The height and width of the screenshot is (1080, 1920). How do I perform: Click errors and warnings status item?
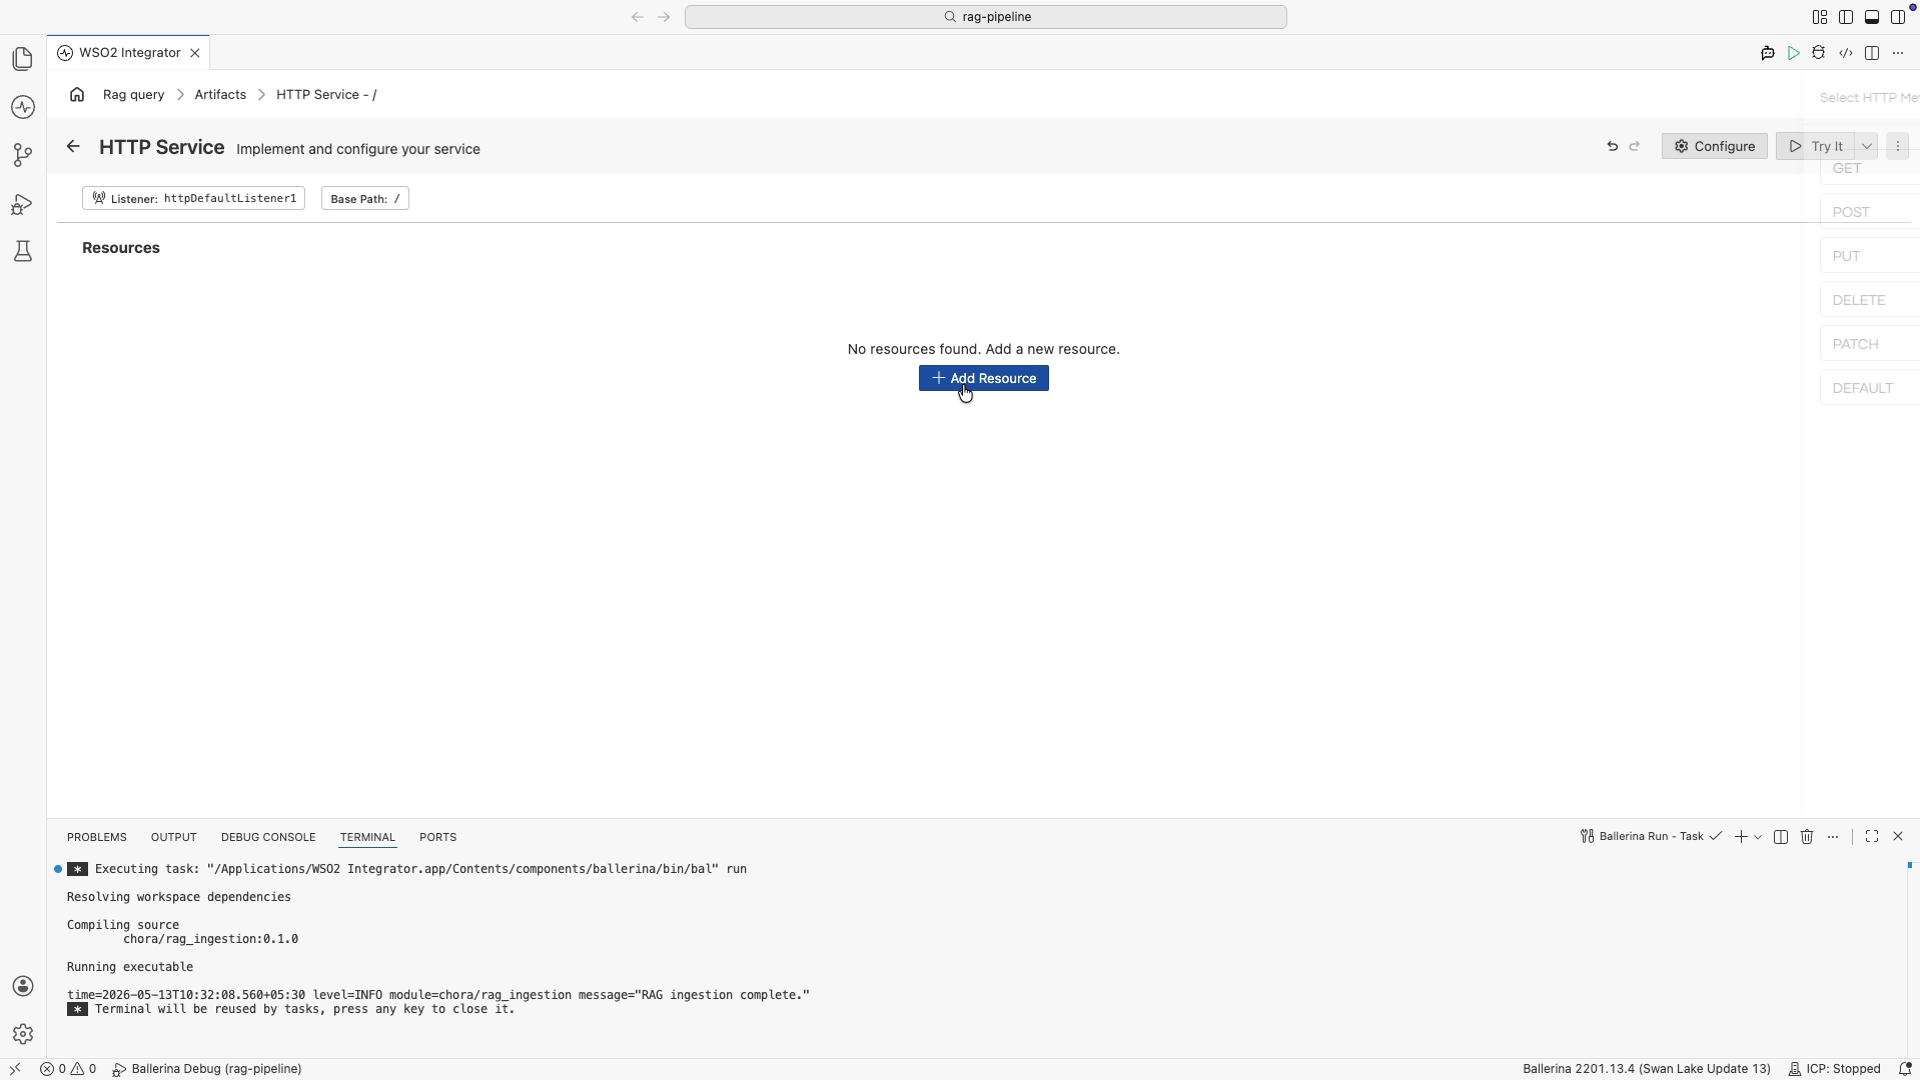tap(68, 1069)
